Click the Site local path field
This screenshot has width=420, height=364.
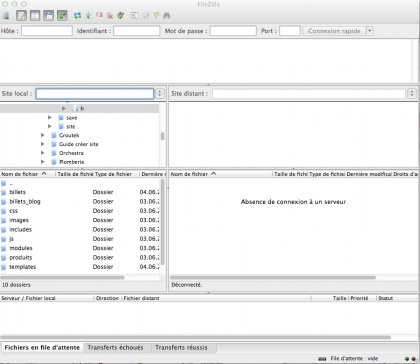[95, 94]
